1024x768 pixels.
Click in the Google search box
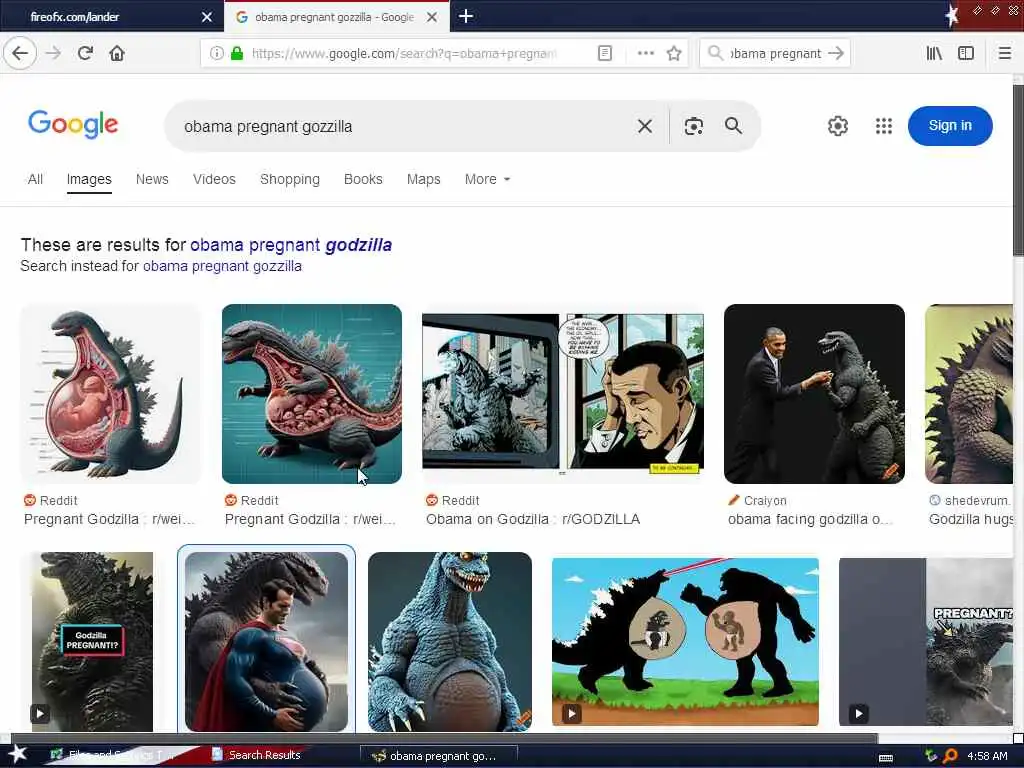pos(405,126)
